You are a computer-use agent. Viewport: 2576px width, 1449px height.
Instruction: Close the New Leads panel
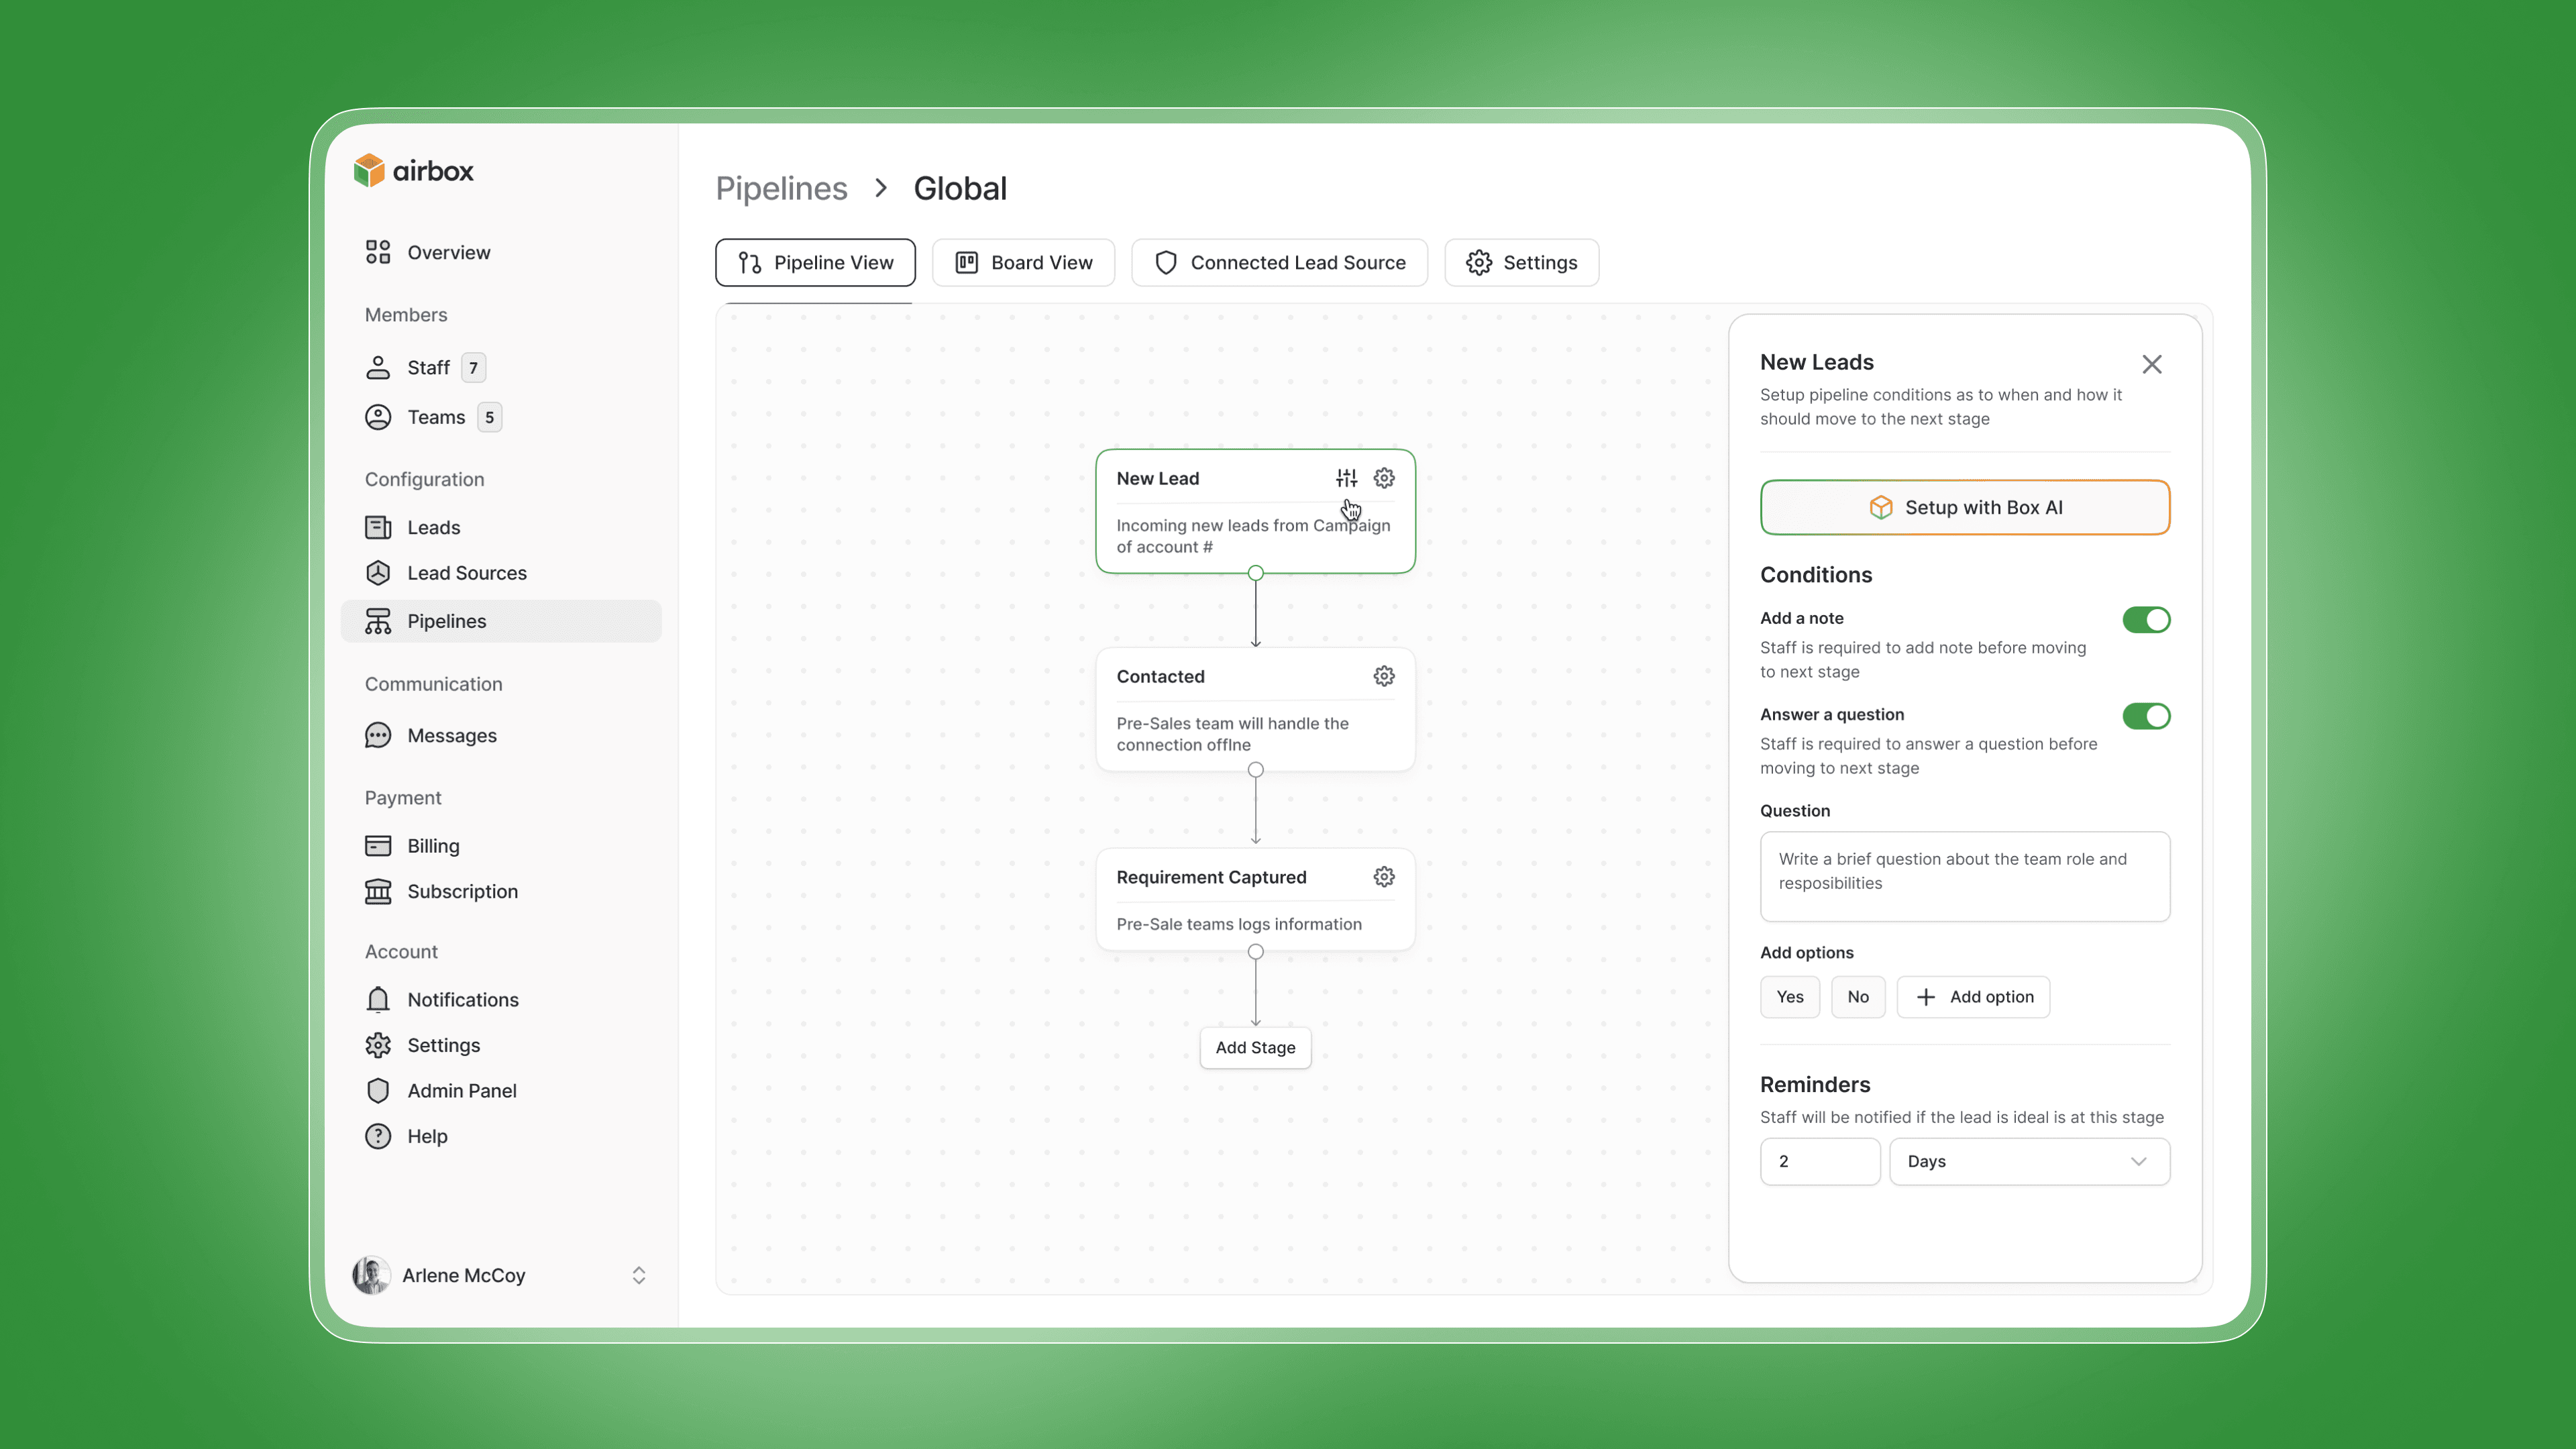tap(2152, 363)
